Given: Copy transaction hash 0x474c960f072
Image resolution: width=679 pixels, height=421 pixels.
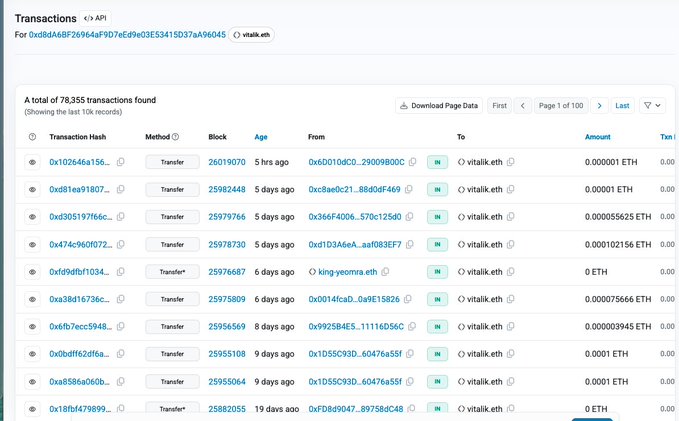Looking at the screenshot, I should coord(121,244).
